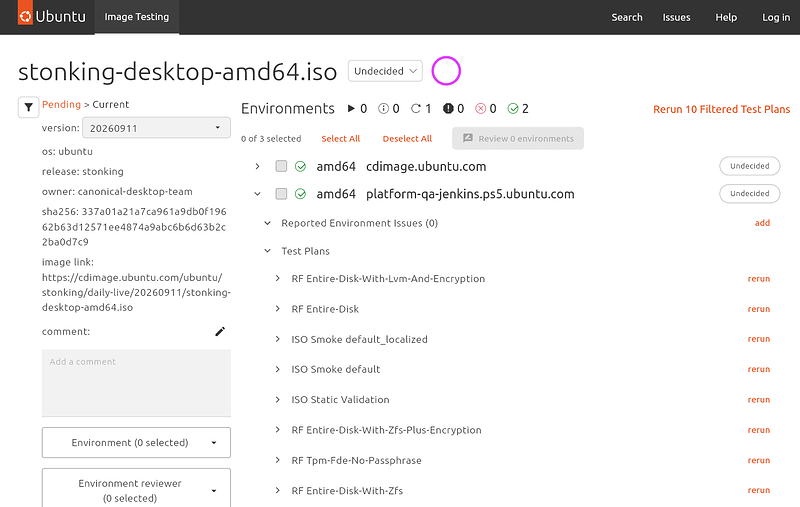
Task: Open Issues in the top navigation
Action: coord(677,17)
